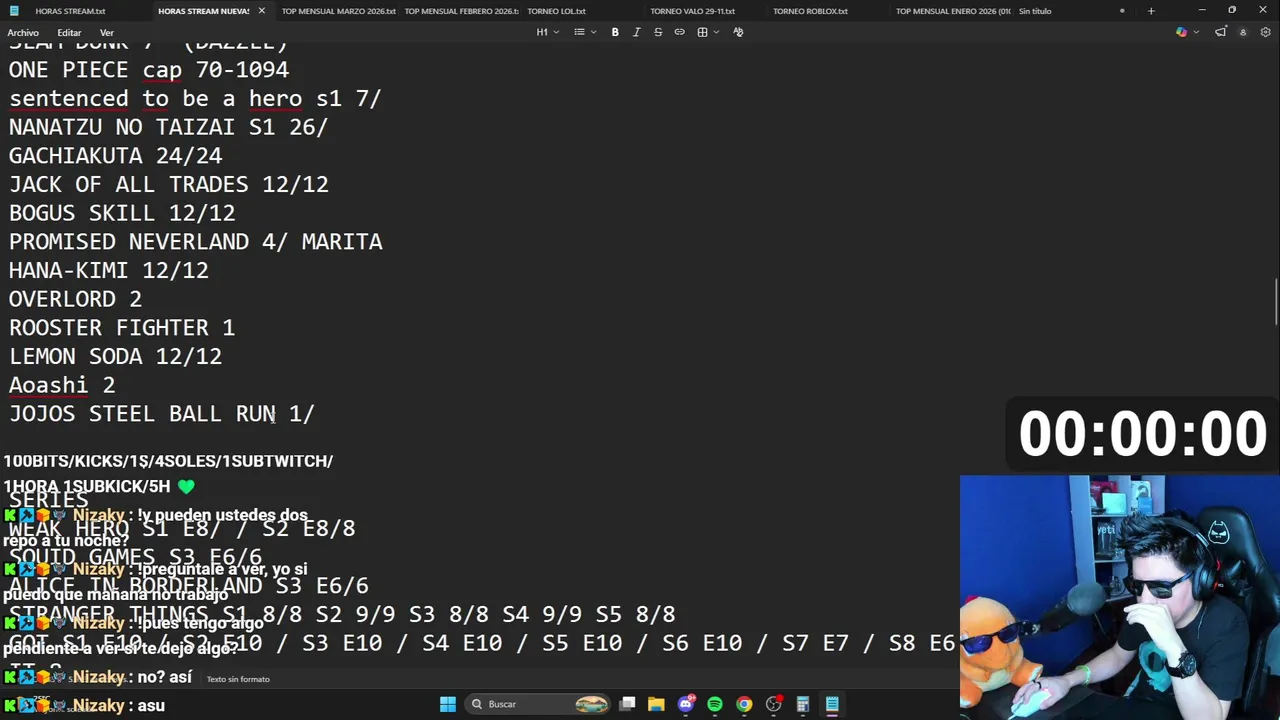Viewport: 1280px width, 720px height.
Task: Click the line 'ONE PIECE cap 70-1094'
Action: click(149, 70)
